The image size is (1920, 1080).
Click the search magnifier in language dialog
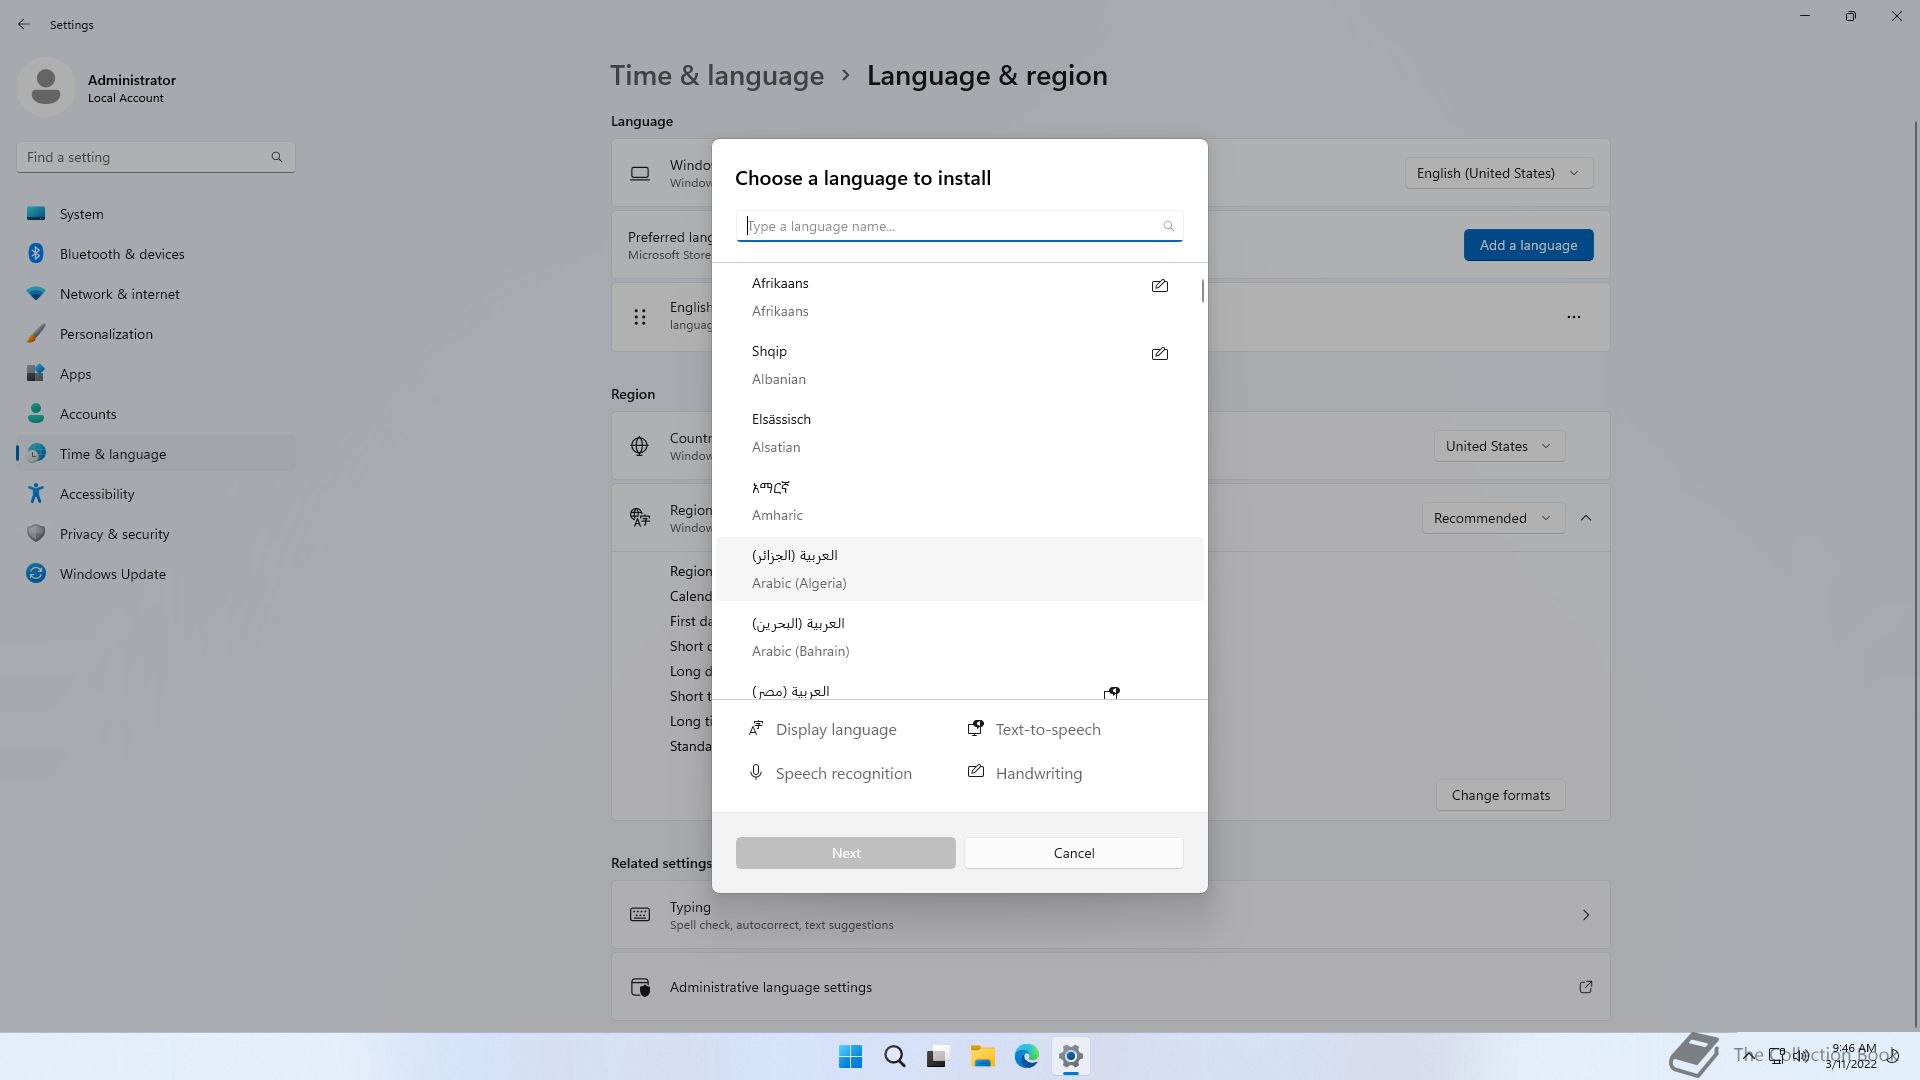point(1168,226)
